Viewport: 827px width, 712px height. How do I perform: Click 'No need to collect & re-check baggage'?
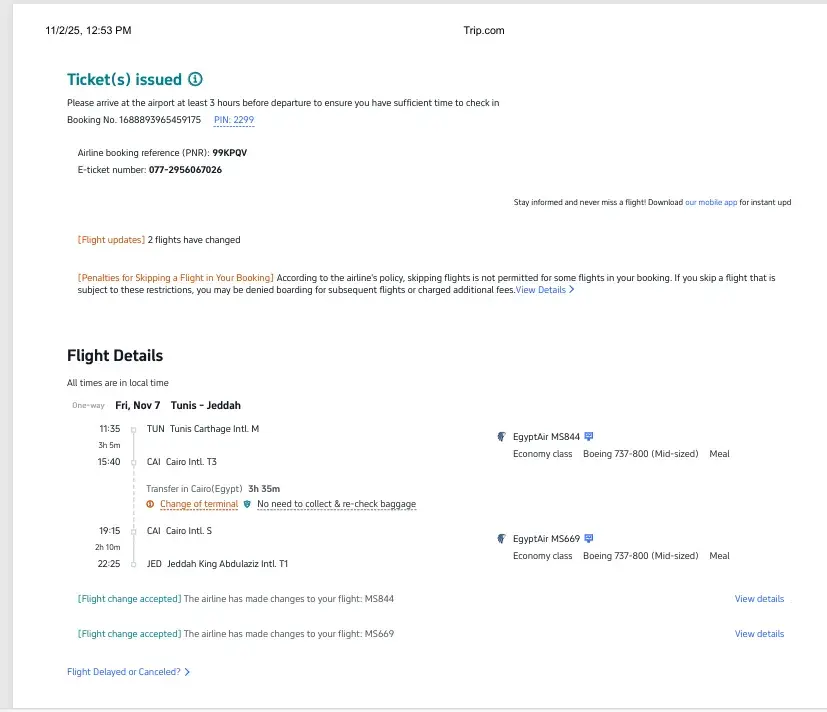336,504
